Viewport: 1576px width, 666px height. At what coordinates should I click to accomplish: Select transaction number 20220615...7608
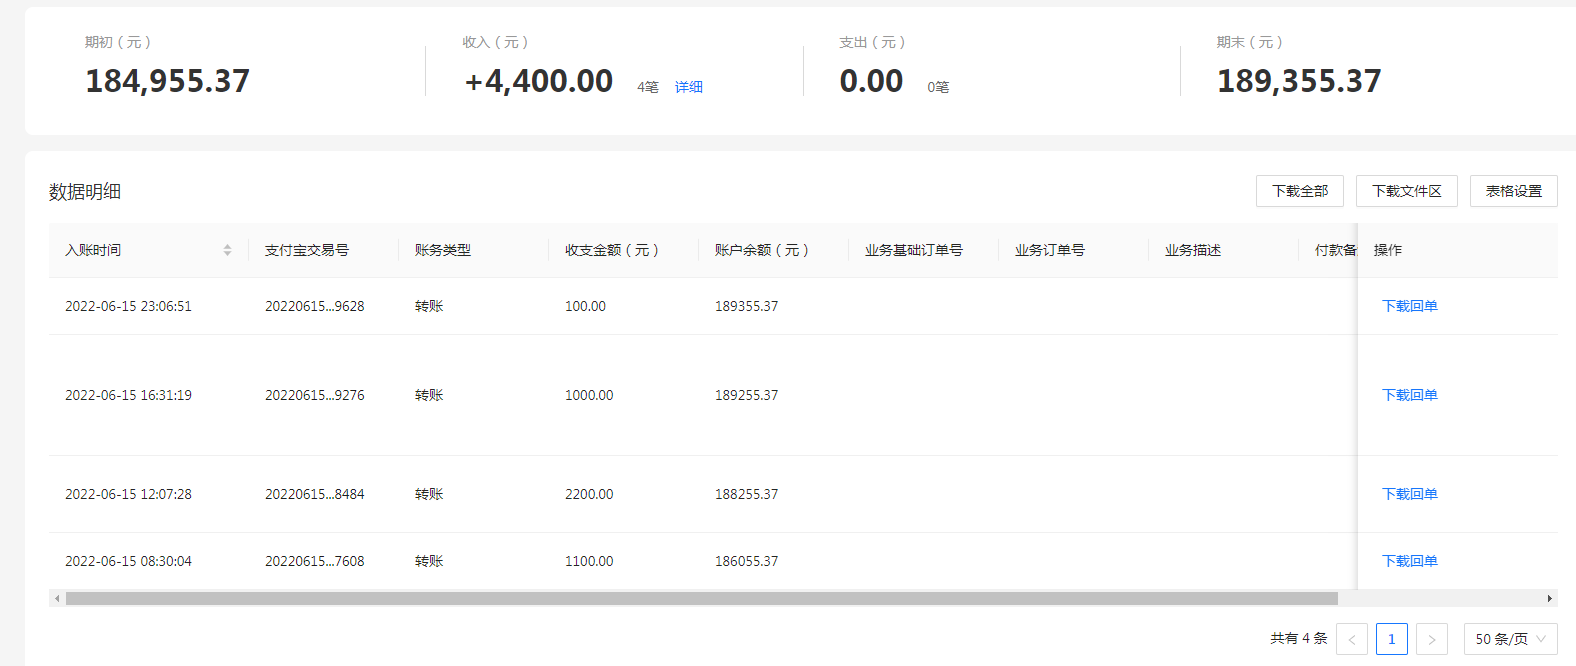tap(315, 561)
